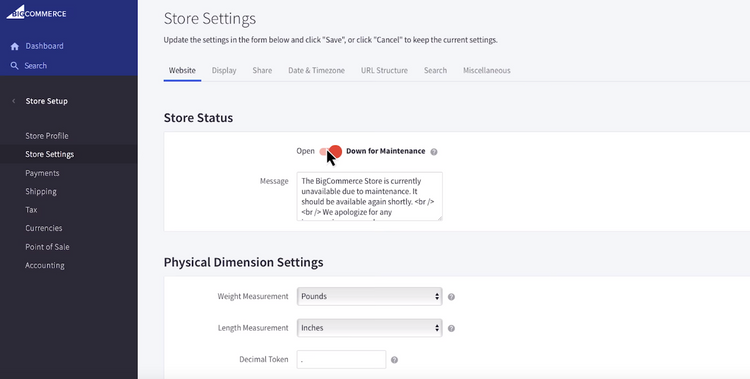Click the Search magnifier icon in sidebar
750x379 pixels.
pos(14,66)
